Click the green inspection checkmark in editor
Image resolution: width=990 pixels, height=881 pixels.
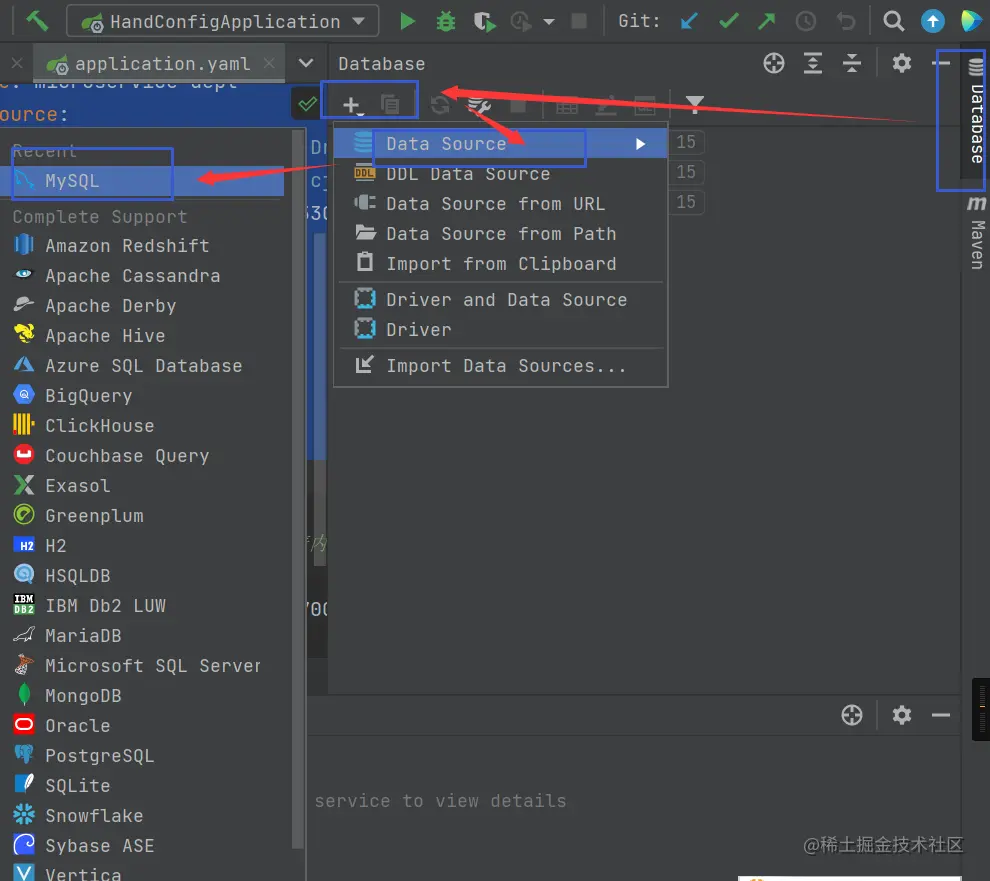coord(307,104)
